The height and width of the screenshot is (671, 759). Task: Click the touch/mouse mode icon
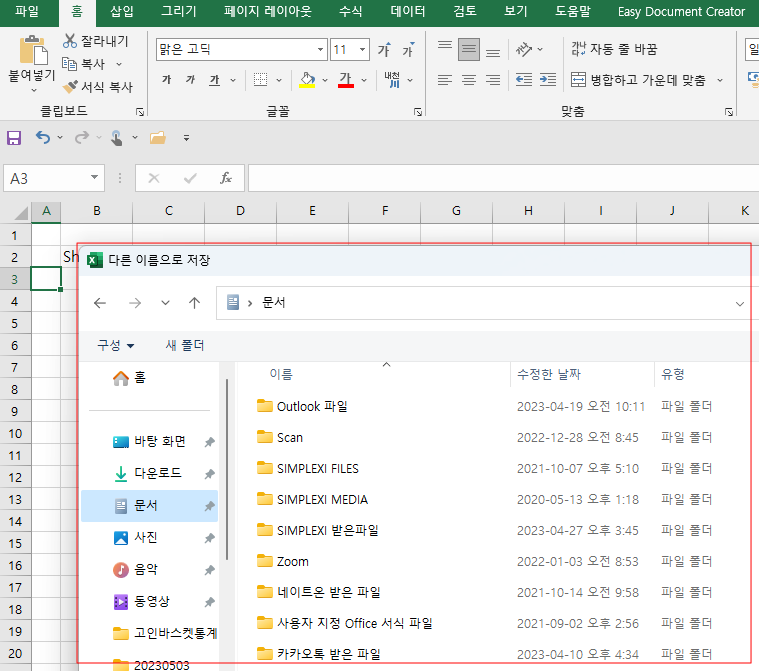point(117,138)
